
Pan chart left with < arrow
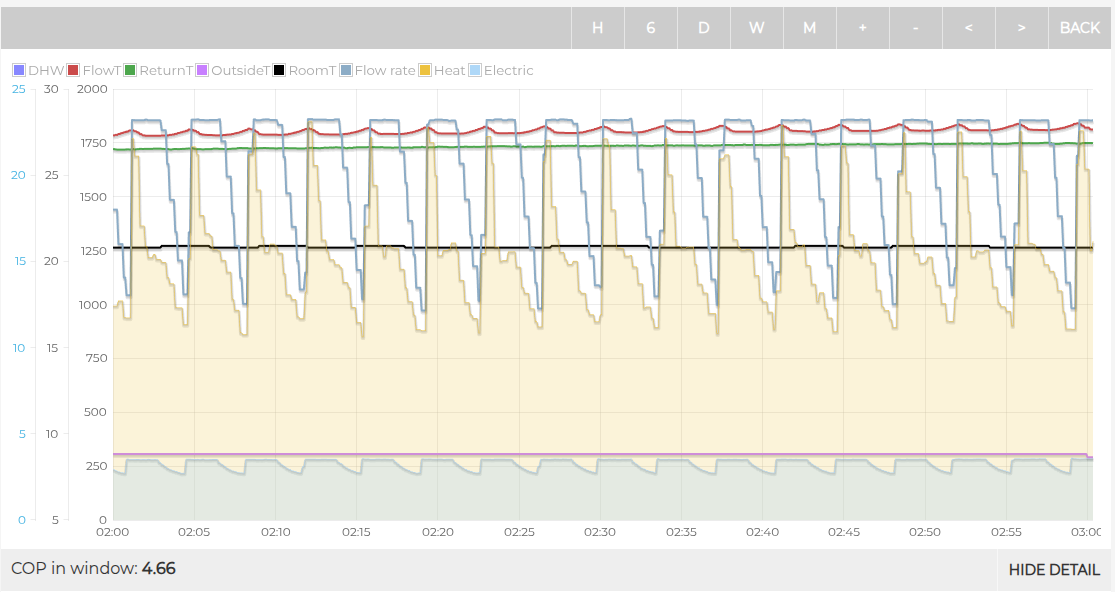click(x=969, y=28)
